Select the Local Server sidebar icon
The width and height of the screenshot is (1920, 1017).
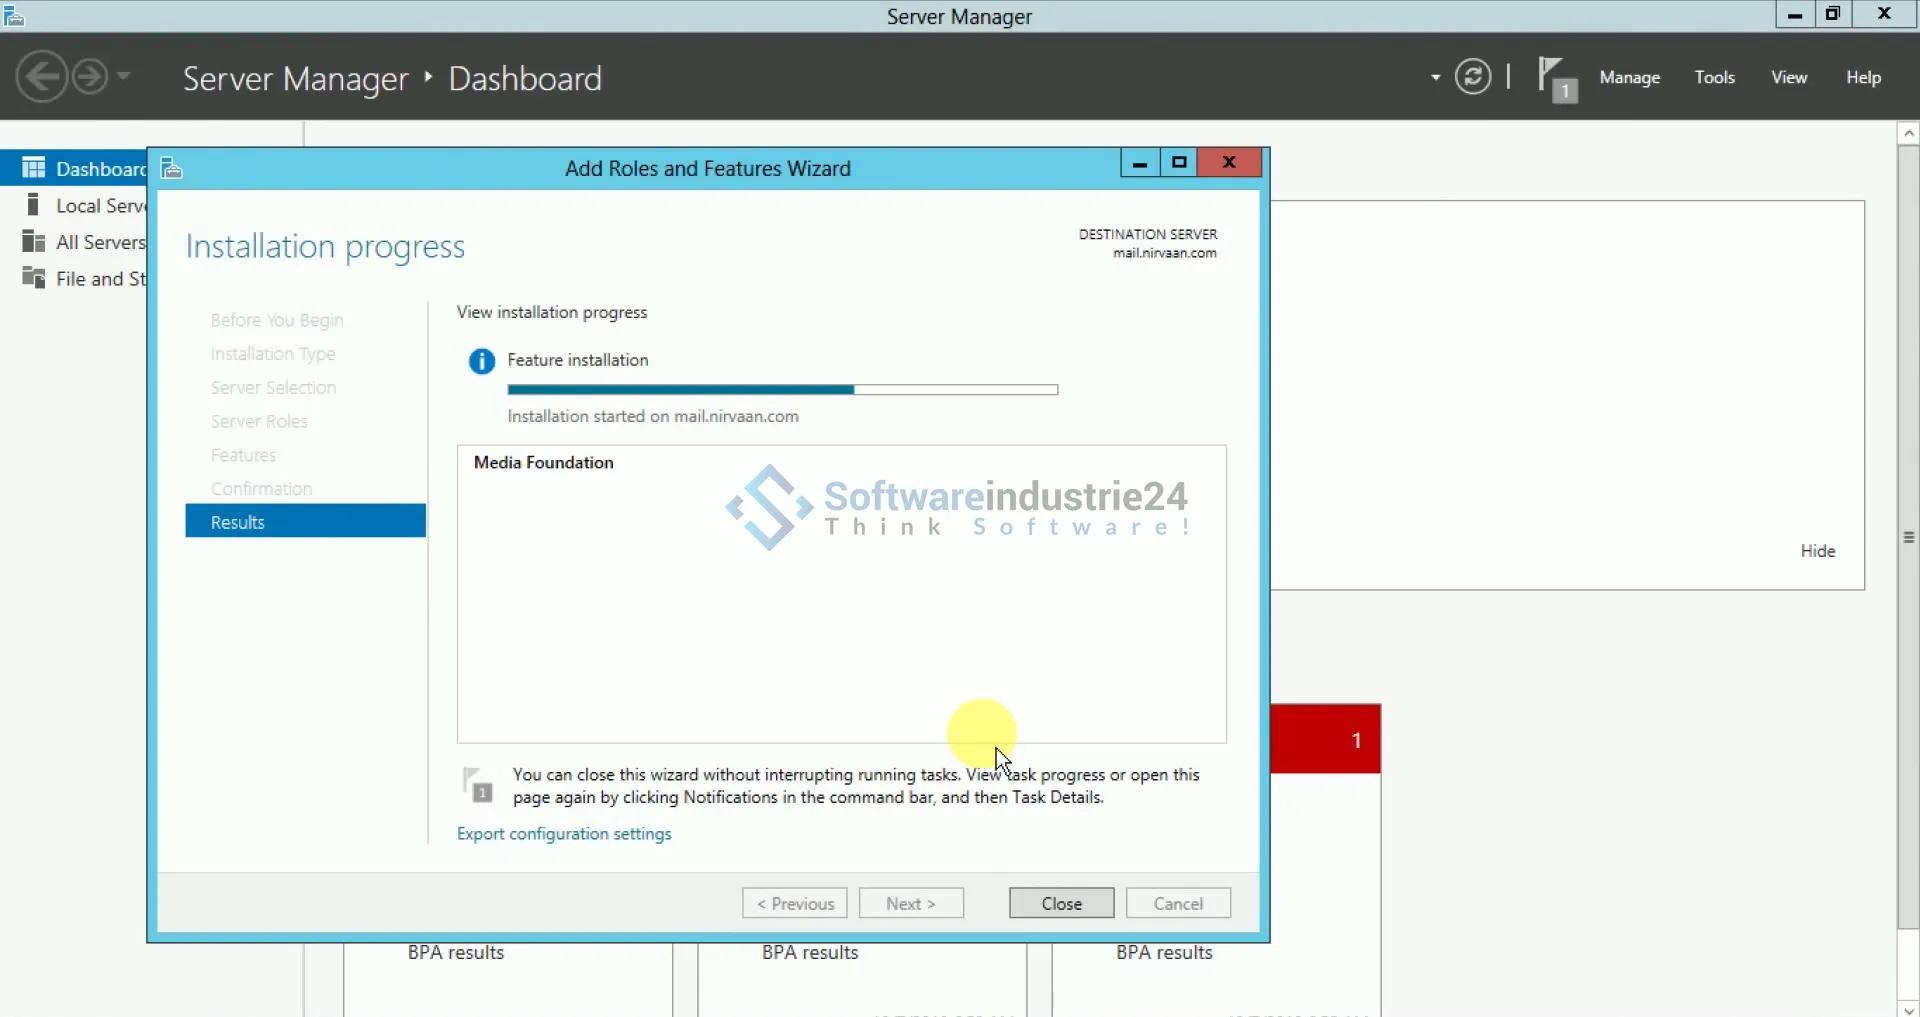tap(34, 205)
